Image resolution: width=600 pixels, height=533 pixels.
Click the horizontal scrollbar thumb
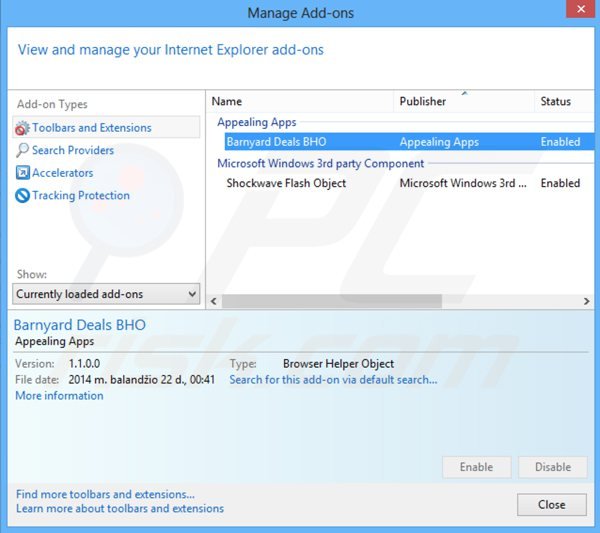pos(332,301)
